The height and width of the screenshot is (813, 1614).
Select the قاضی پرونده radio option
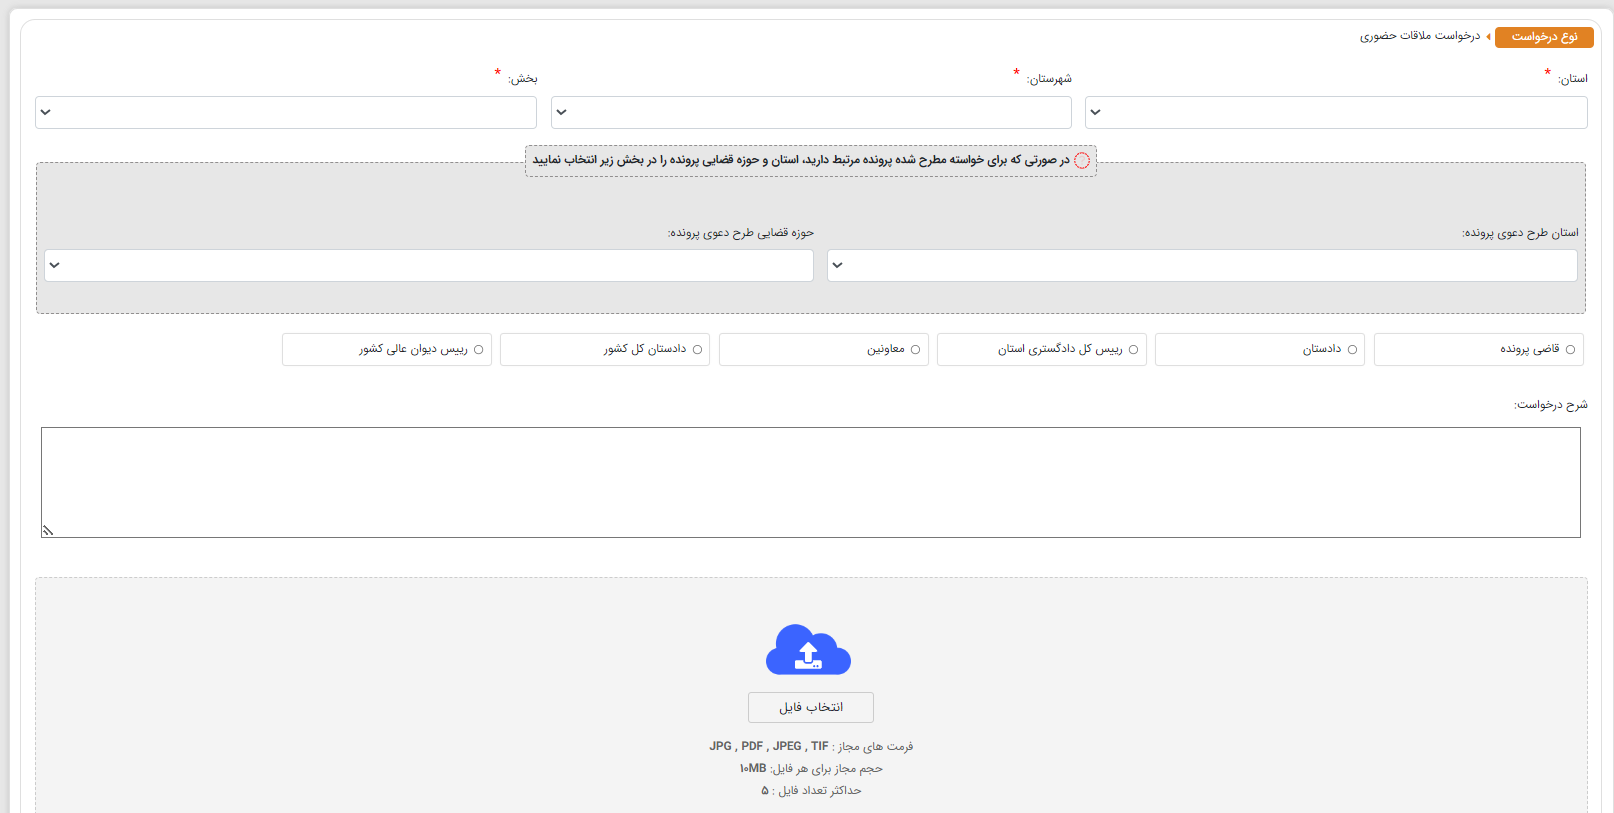pos(1570,349)
